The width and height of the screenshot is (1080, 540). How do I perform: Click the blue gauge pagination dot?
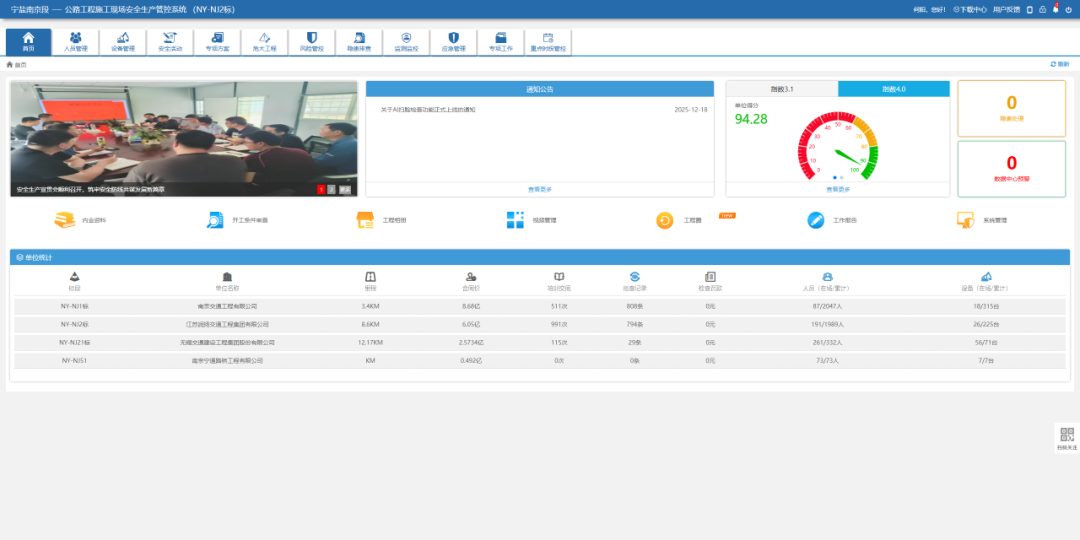tap(835, 177)
